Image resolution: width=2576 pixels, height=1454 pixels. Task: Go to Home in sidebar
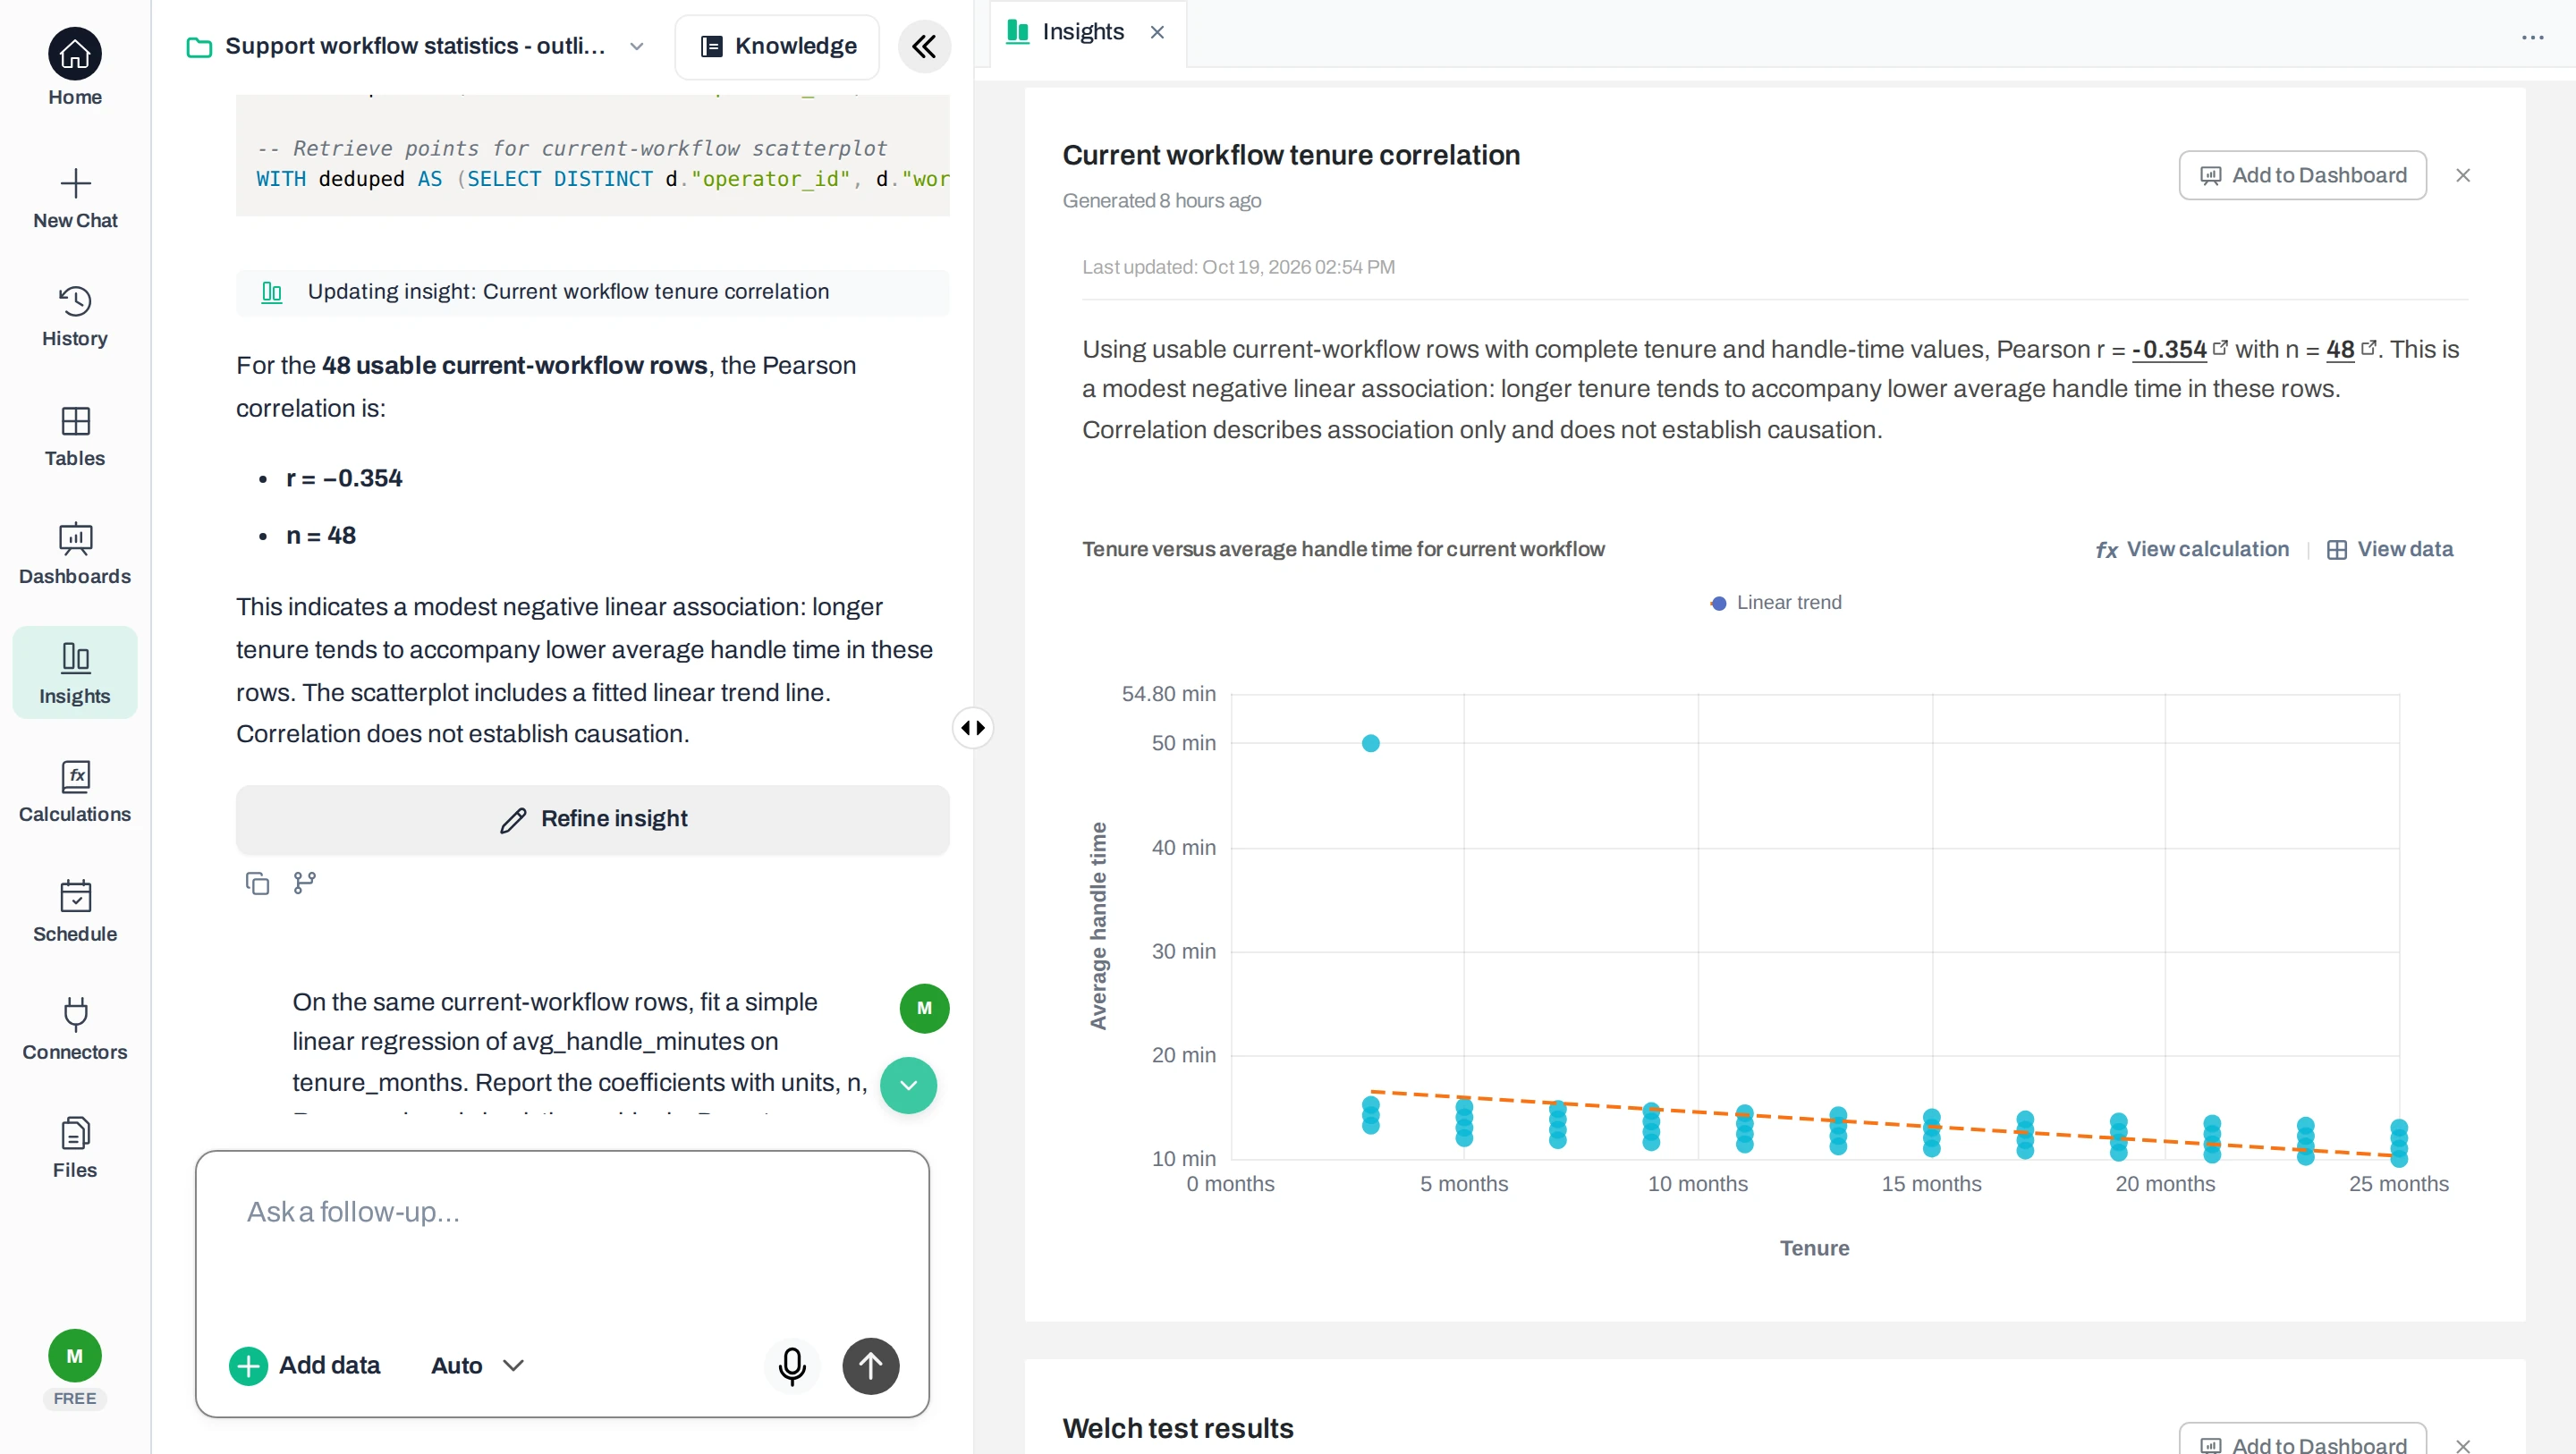coord(75,68)
